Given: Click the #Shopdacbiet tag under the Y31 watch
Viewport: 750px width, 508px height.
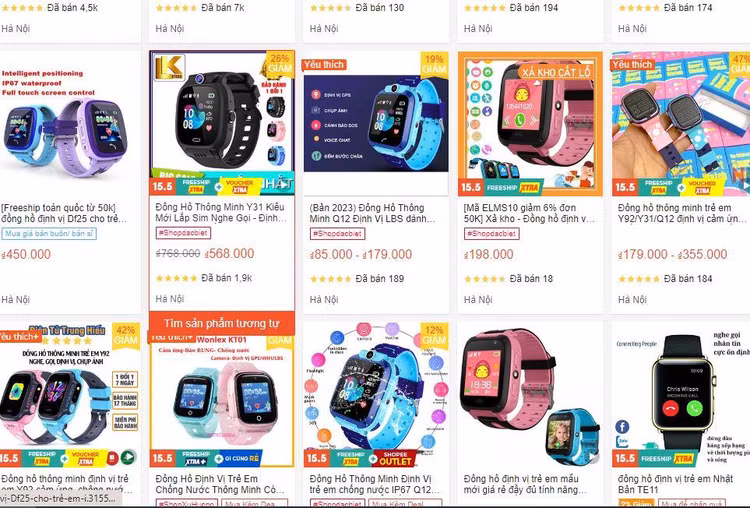Looking at the screenshot, I should [x=183, y=233].
